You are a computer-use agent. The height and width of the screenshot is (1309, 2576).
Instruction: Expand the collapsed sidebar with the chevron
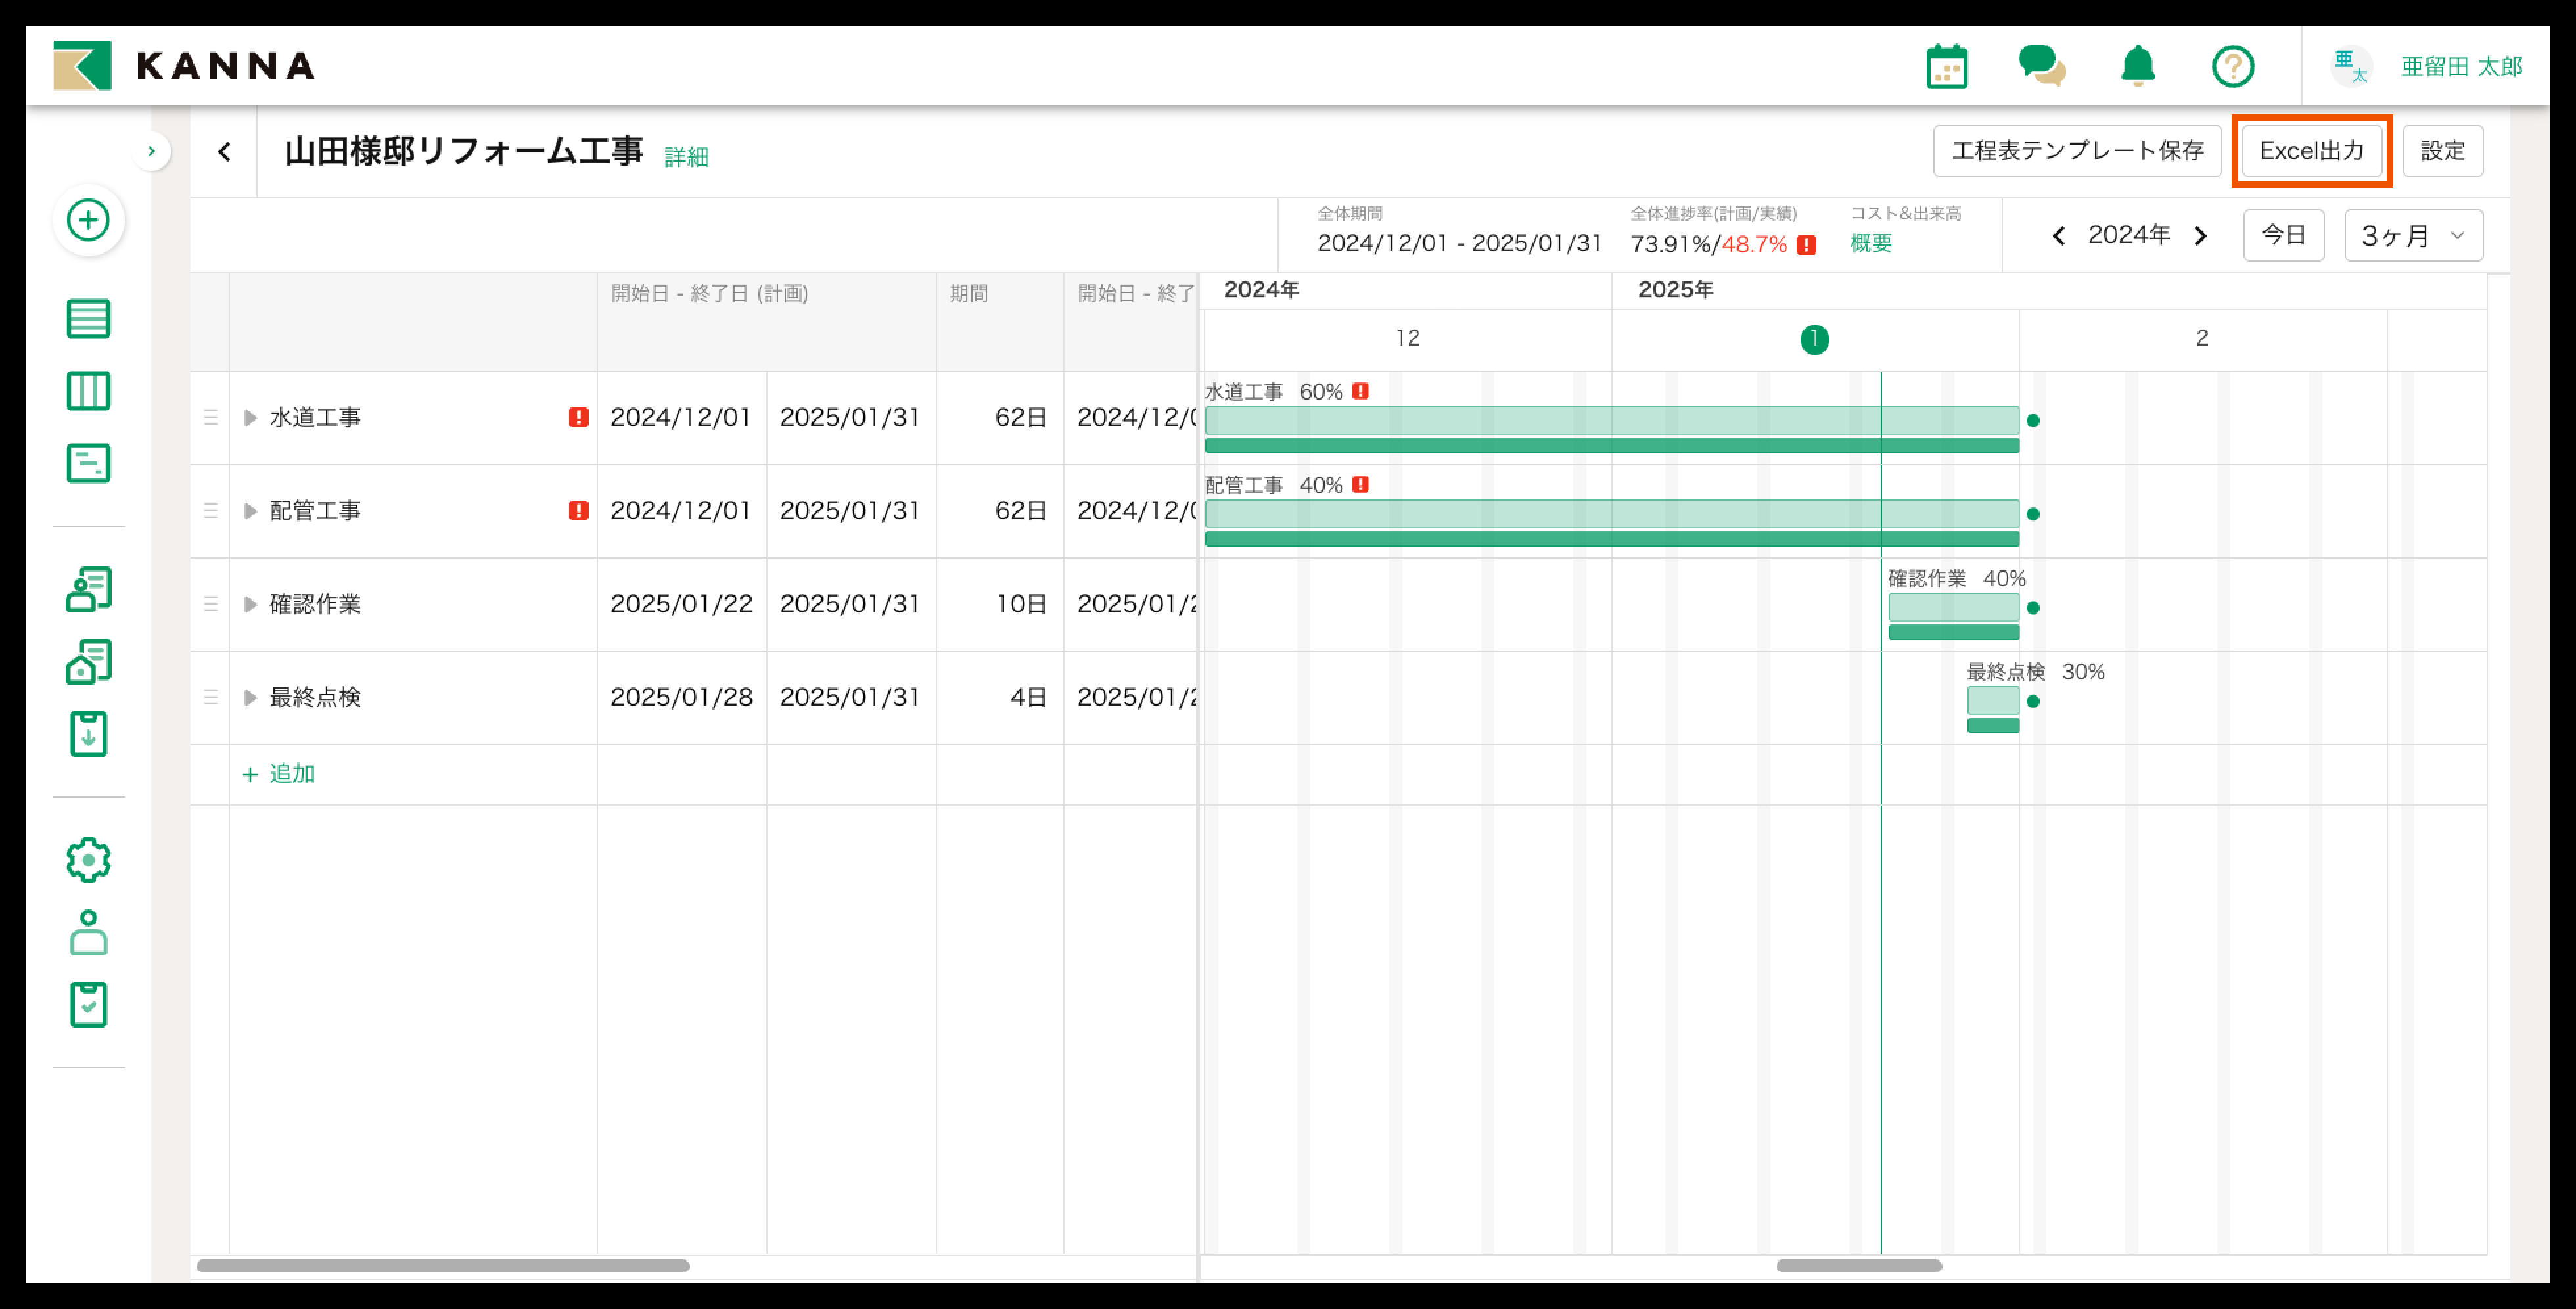pos(151,151)
